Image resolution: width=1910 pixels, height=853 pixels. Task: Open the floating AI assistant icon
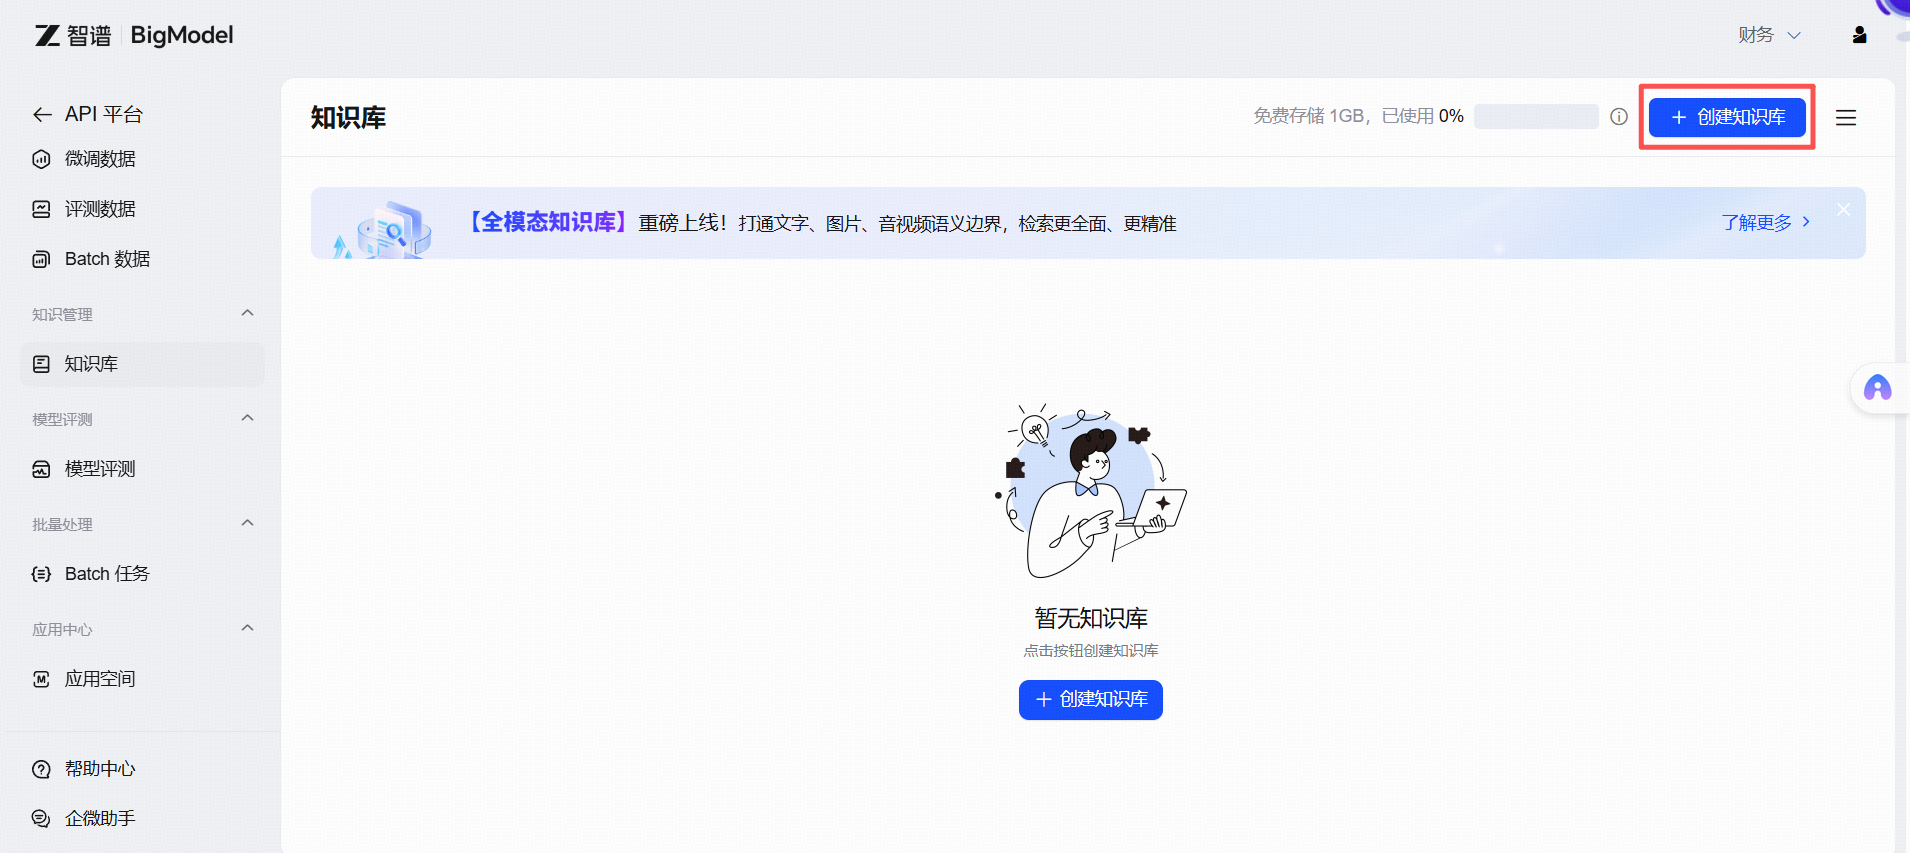coord(1877,388)
